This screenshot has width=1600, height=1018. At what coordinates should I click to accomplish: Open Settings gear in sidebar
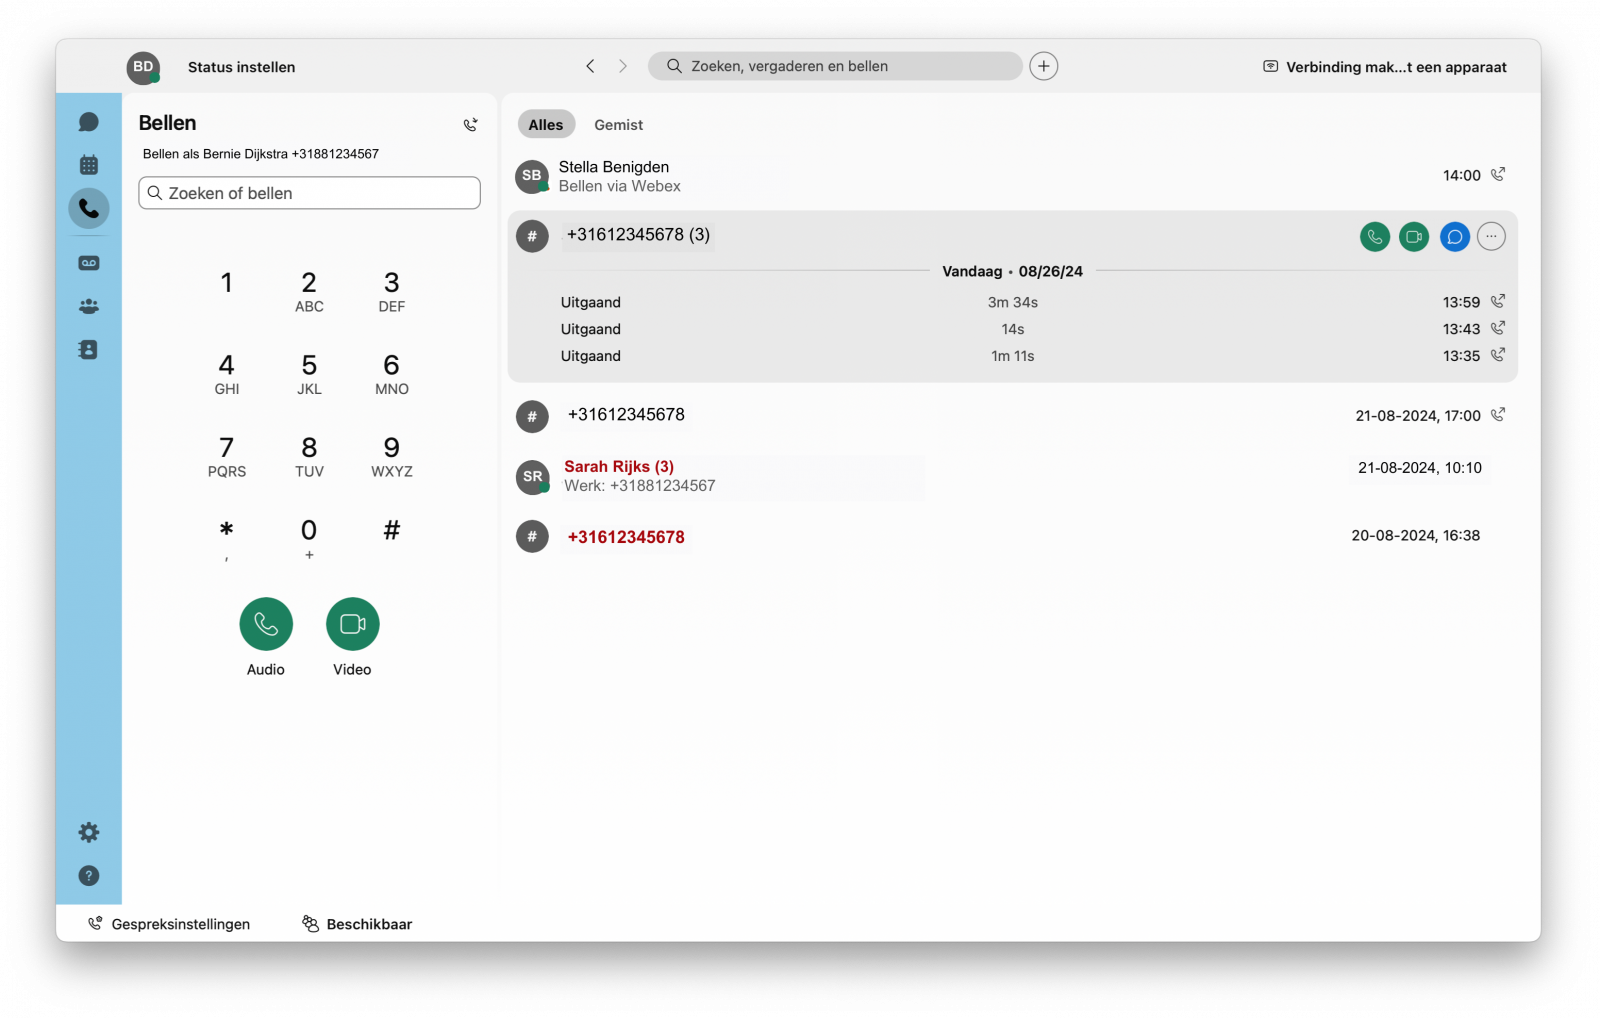pyautogui.click(x=88, y=832)
